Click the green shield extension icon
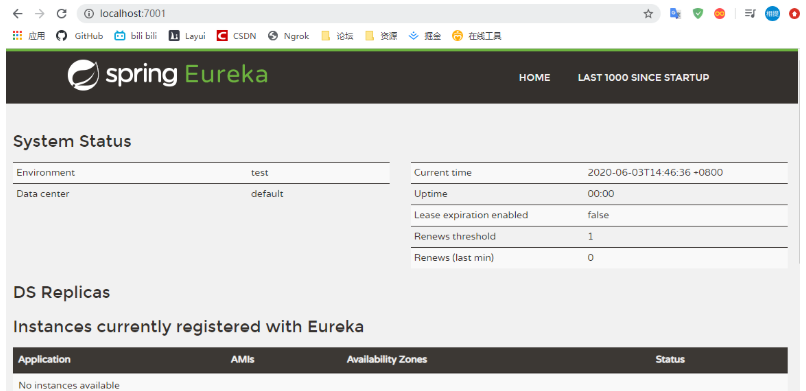The image size is (806, 391). click(x=698, y=14)
